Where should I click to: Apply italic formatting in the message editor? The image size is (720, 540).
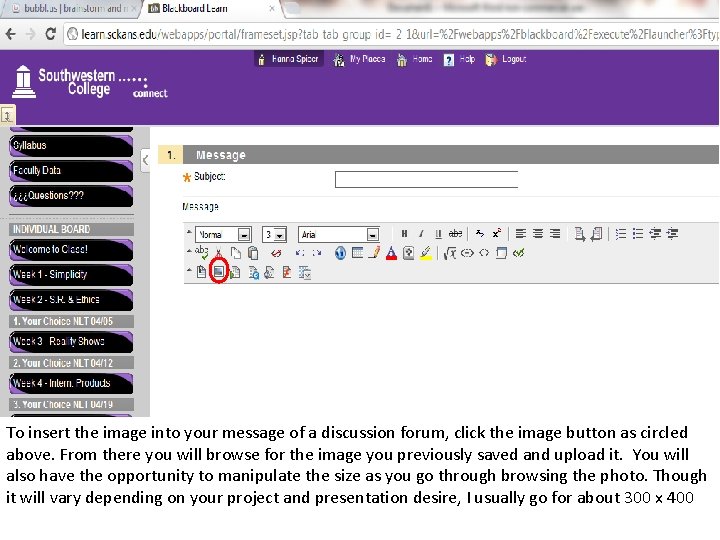pos(421,234)
